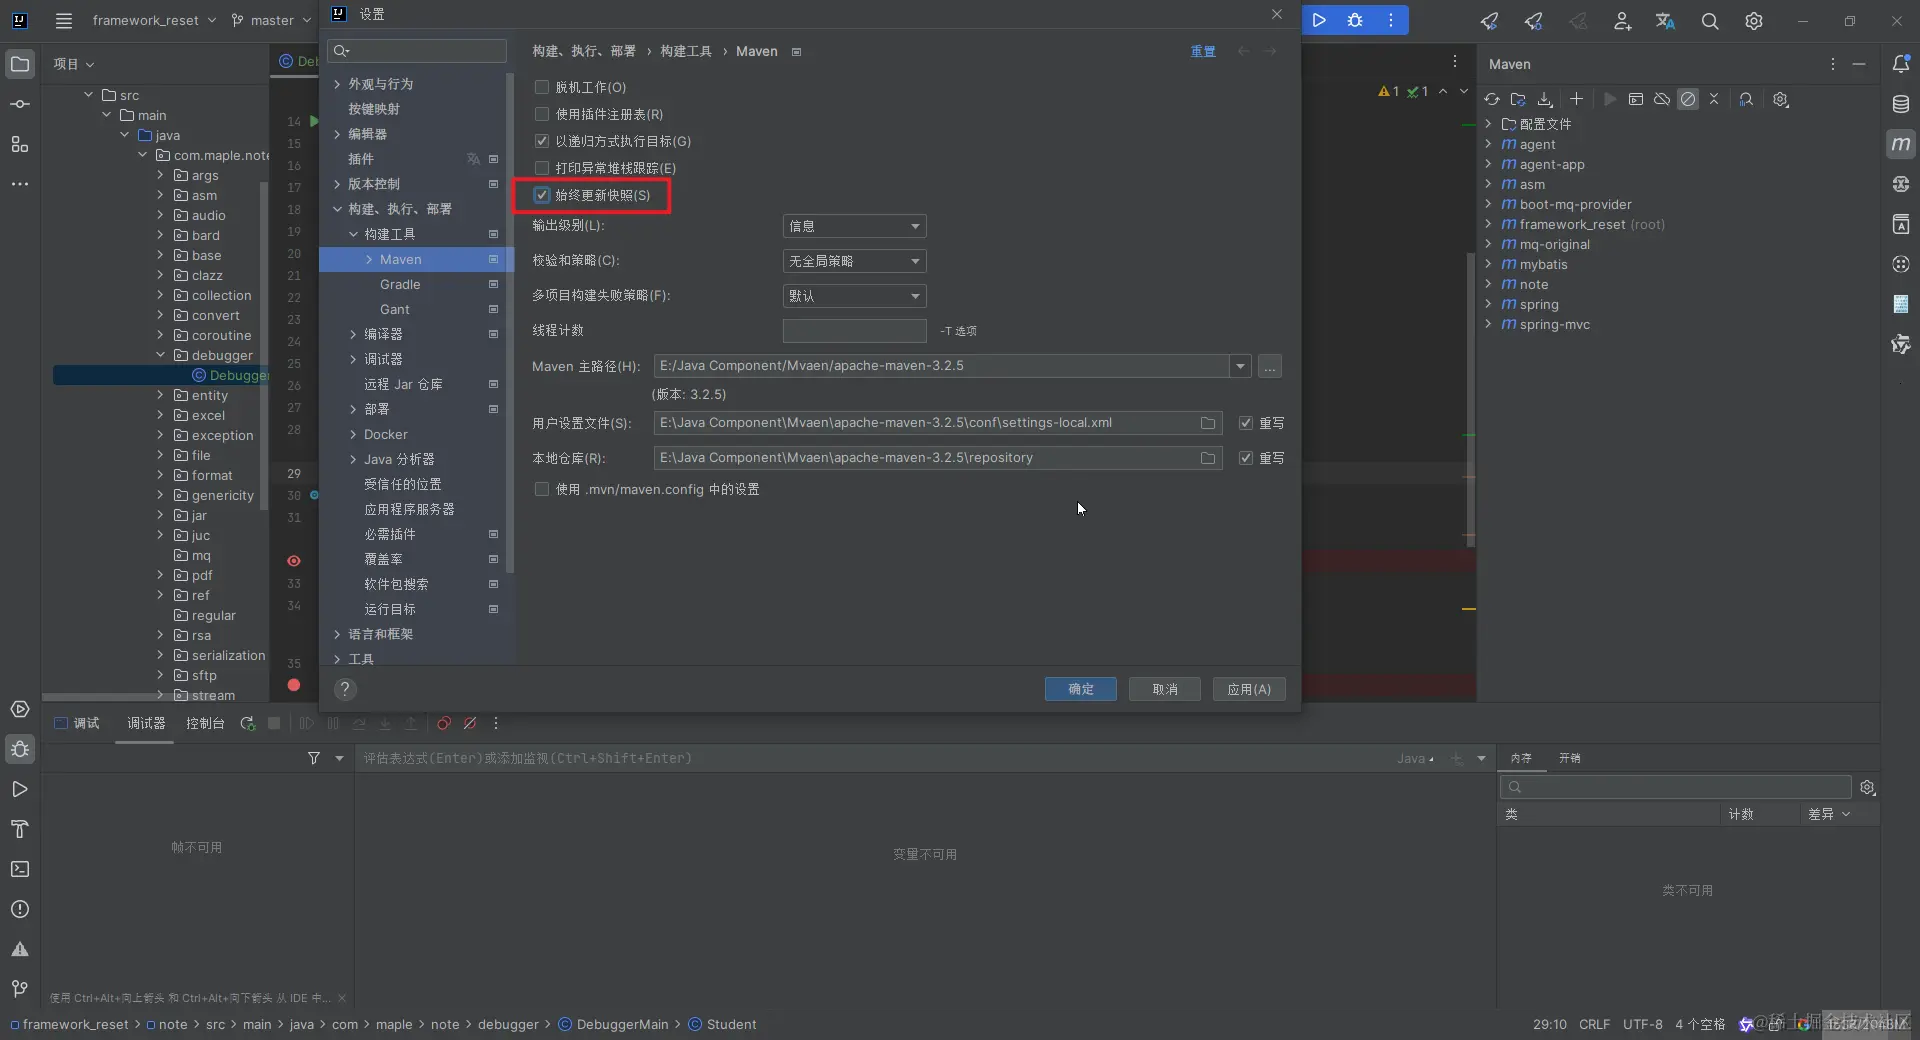Open the master branch dropdown
The width and height of the screenshot is (1920, 1040).
[271, 20]
